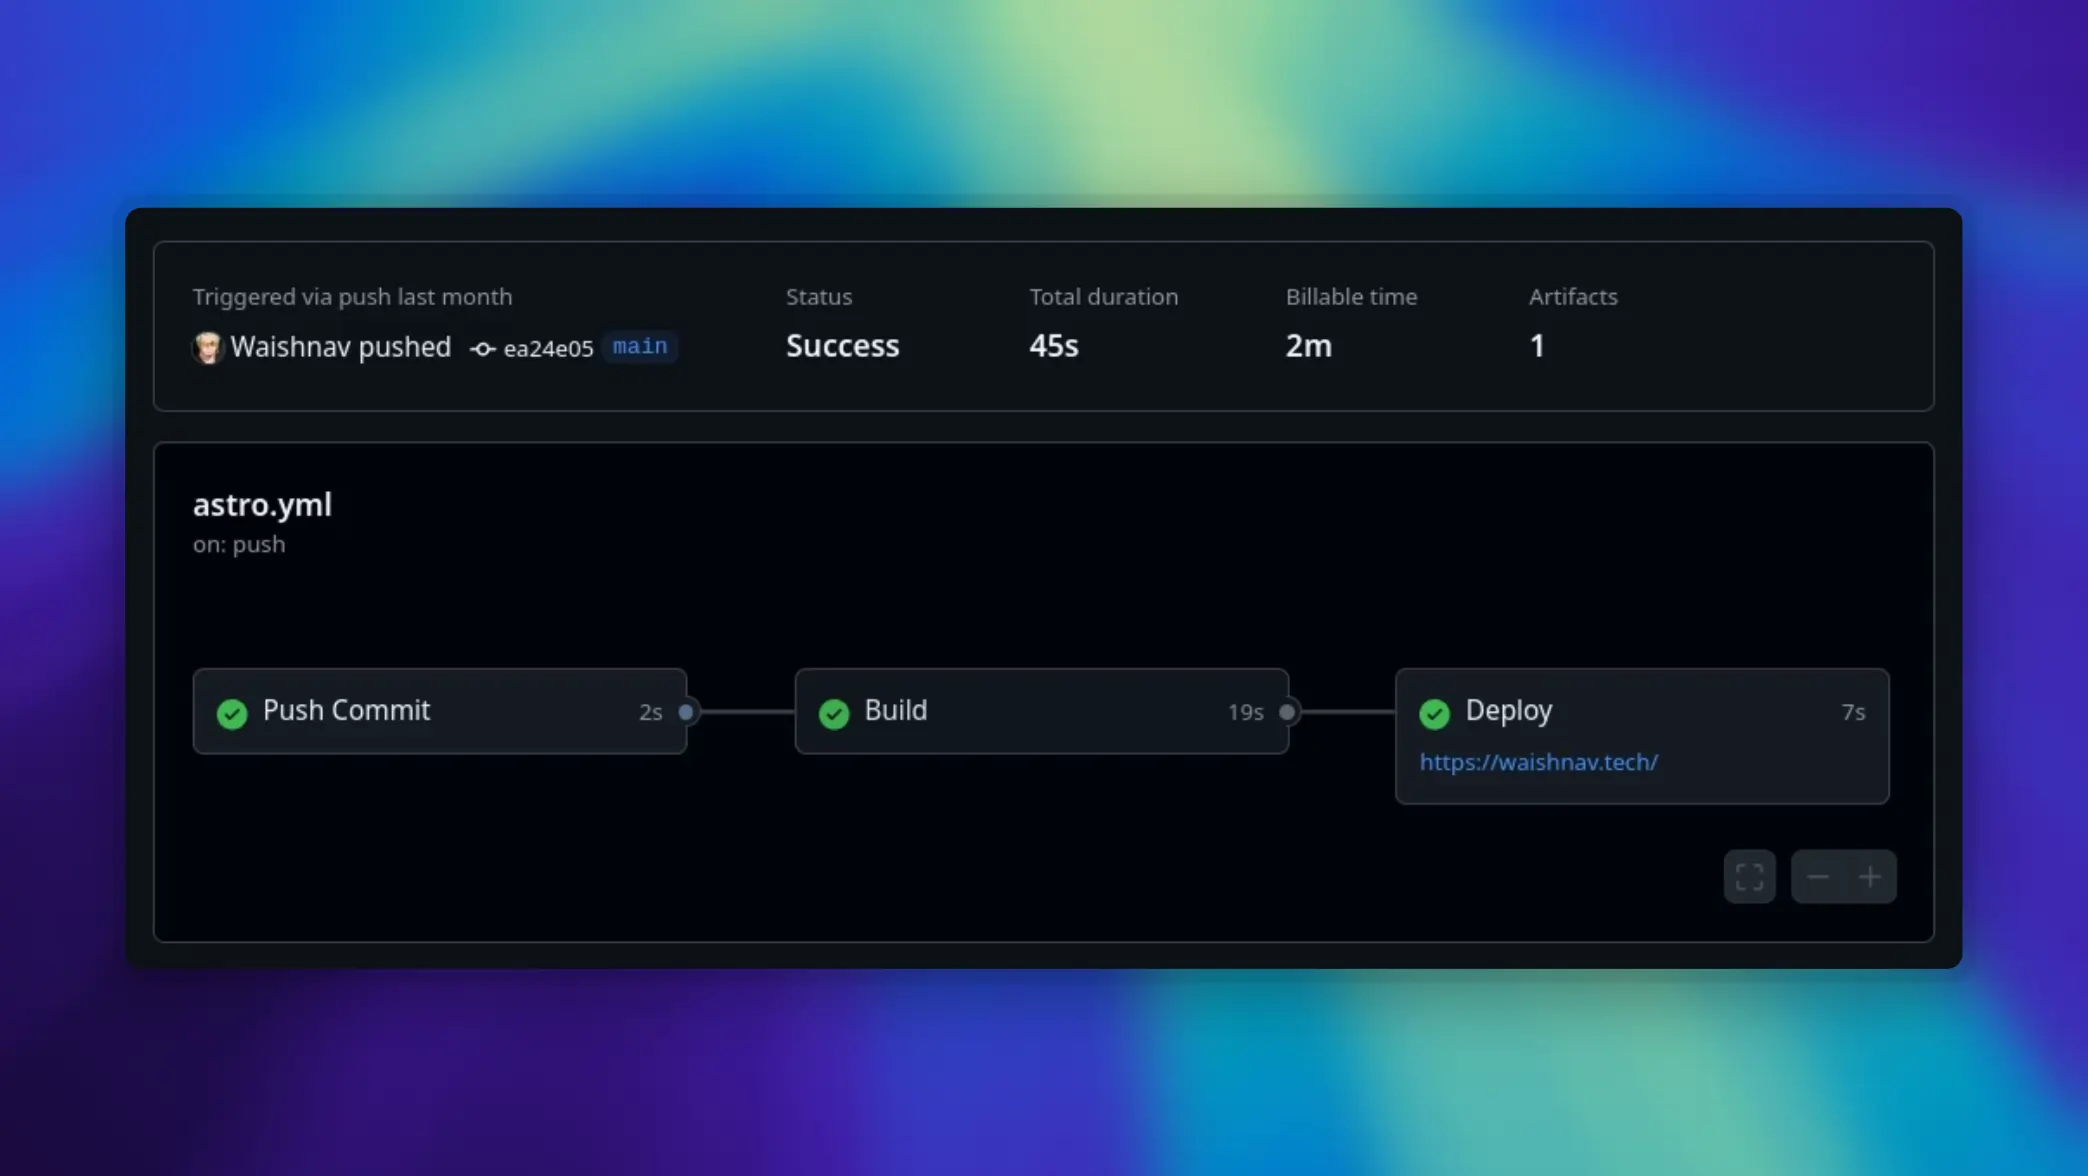The width and height of the screenshot is (2088, 1176).
Task: Click the Artifacts count of 1
Action: [1537, 346]
